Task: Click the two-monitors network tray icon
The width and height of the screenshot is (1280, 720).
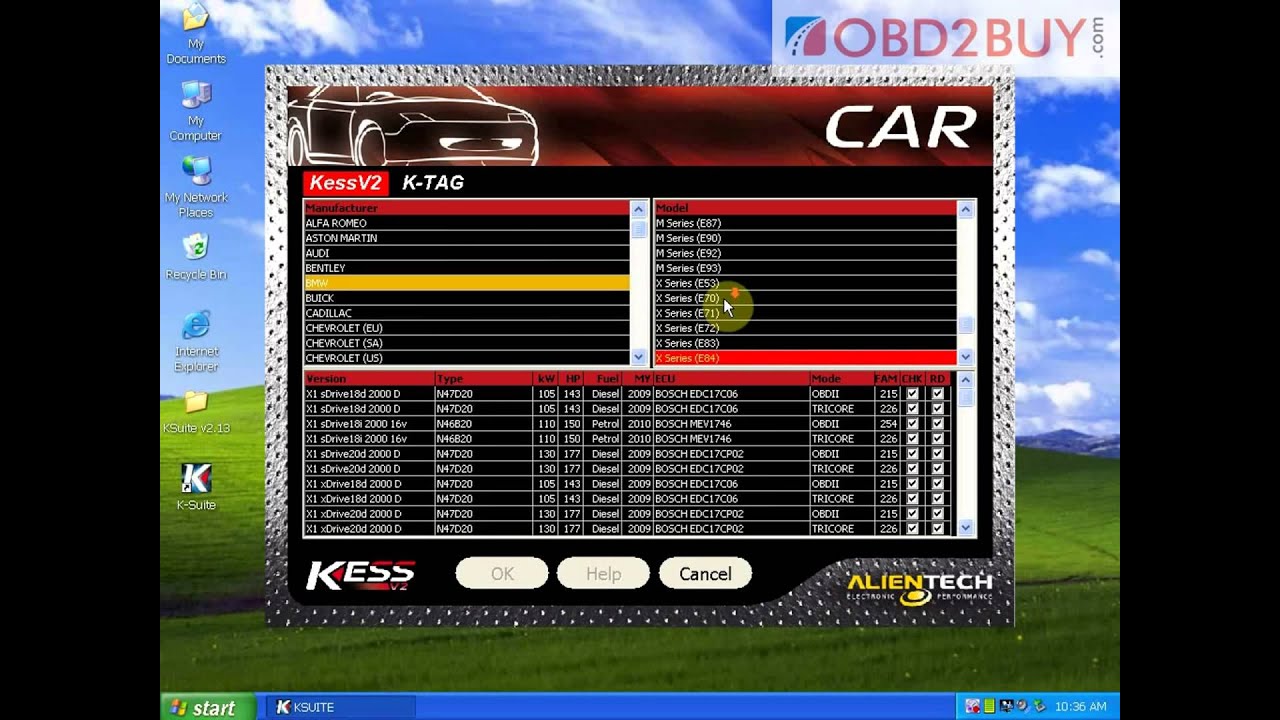Action: pyautogui.click(x=1005, y=707)
